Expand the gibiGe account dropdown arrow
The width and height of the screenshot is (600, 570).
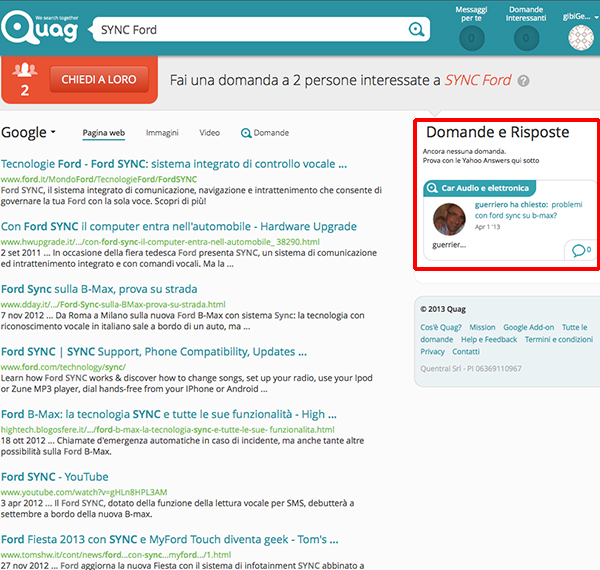(596, 17)
